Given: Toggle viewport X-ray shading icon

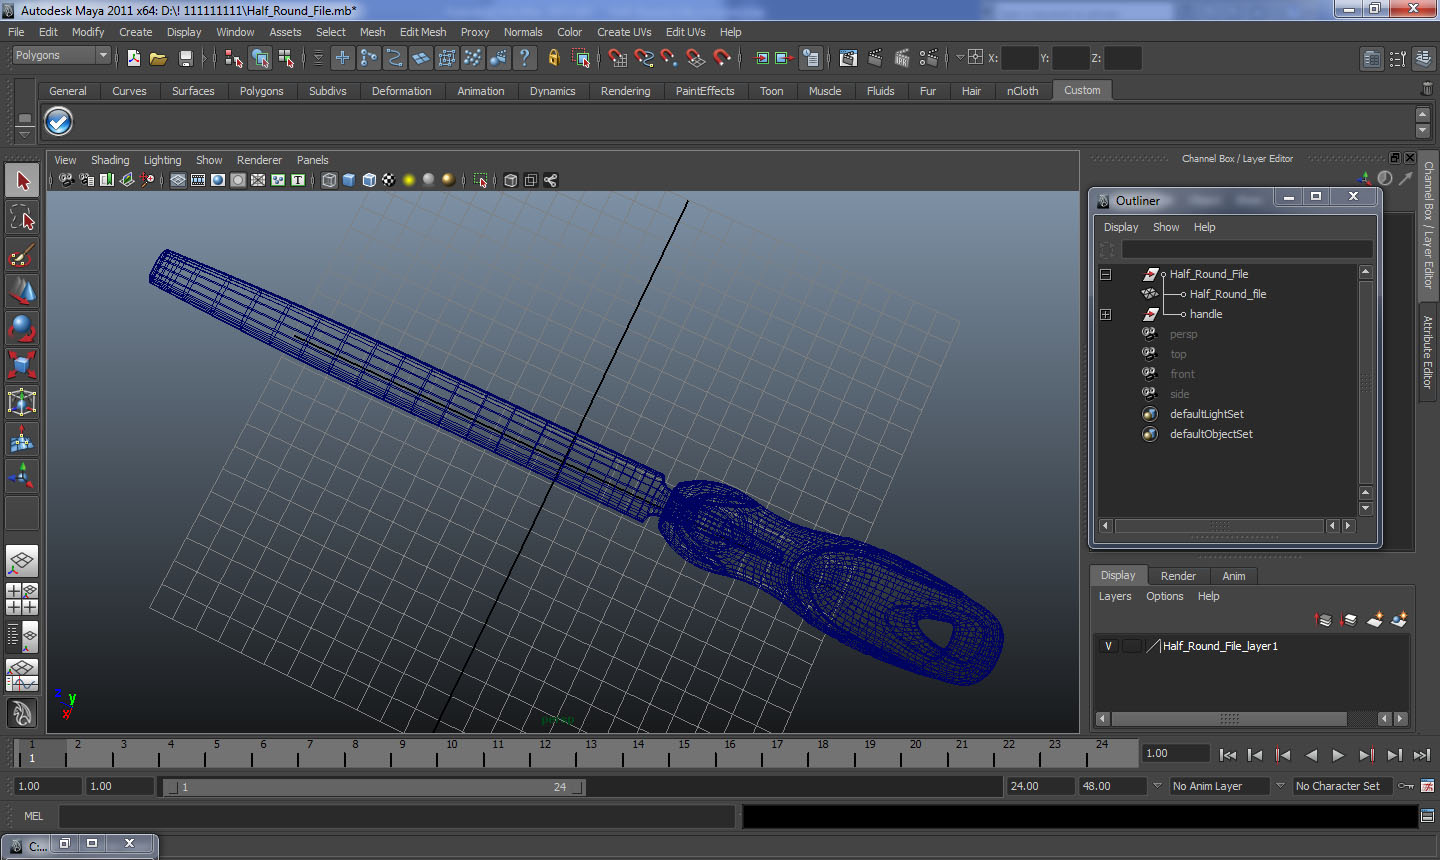Looking at the screenshot, I should click(x=511, y=180).
